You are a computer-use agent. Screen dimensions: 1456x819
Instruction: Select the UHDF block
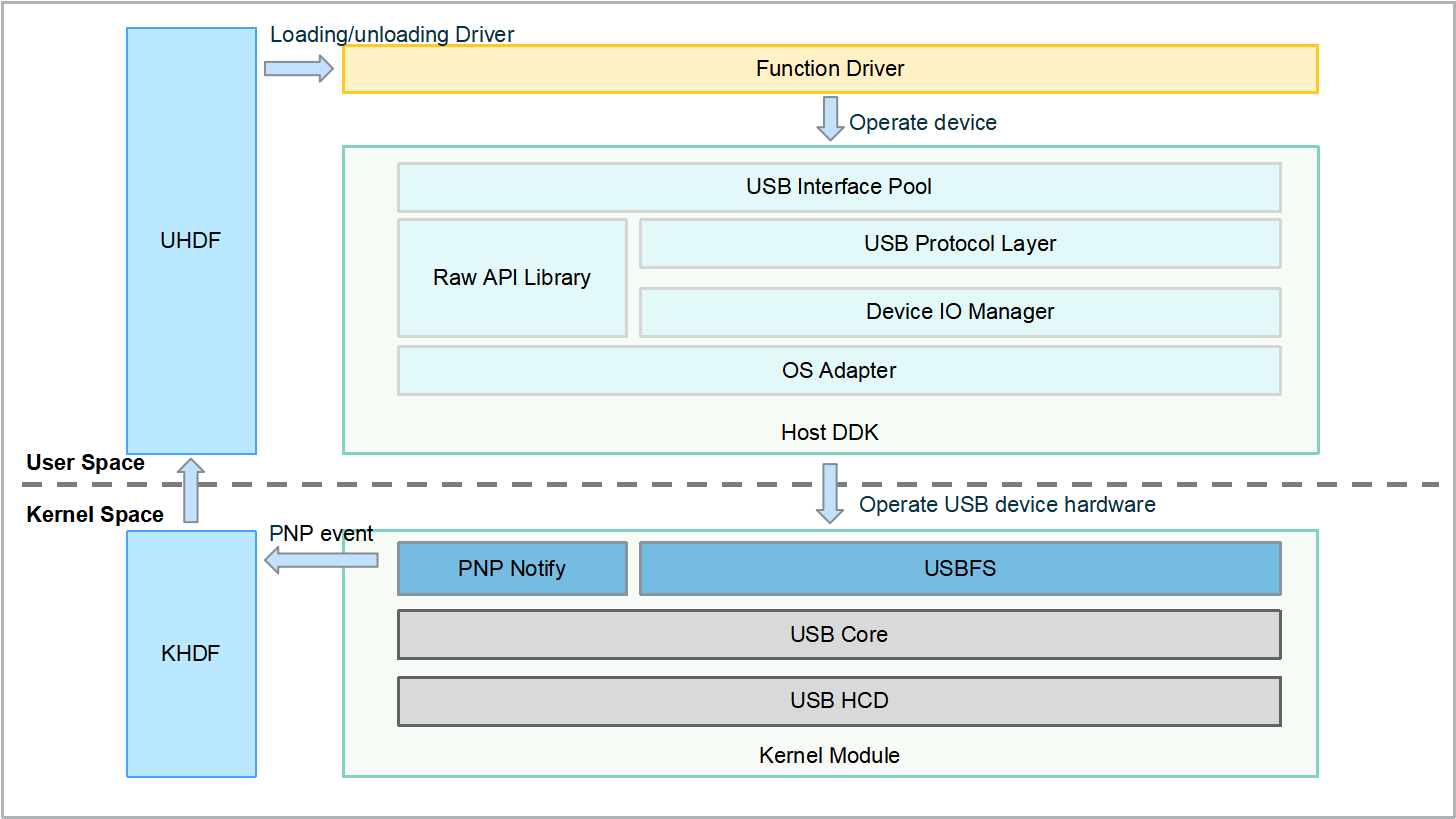(191, 241)
